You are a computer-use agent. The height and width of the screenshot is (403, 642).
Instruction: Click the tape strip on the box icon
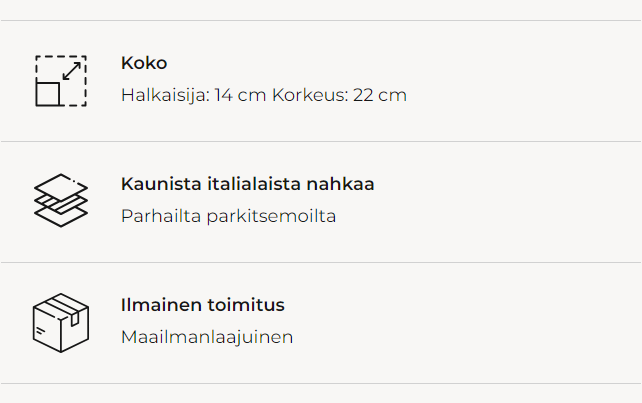(x=66, y=303)
